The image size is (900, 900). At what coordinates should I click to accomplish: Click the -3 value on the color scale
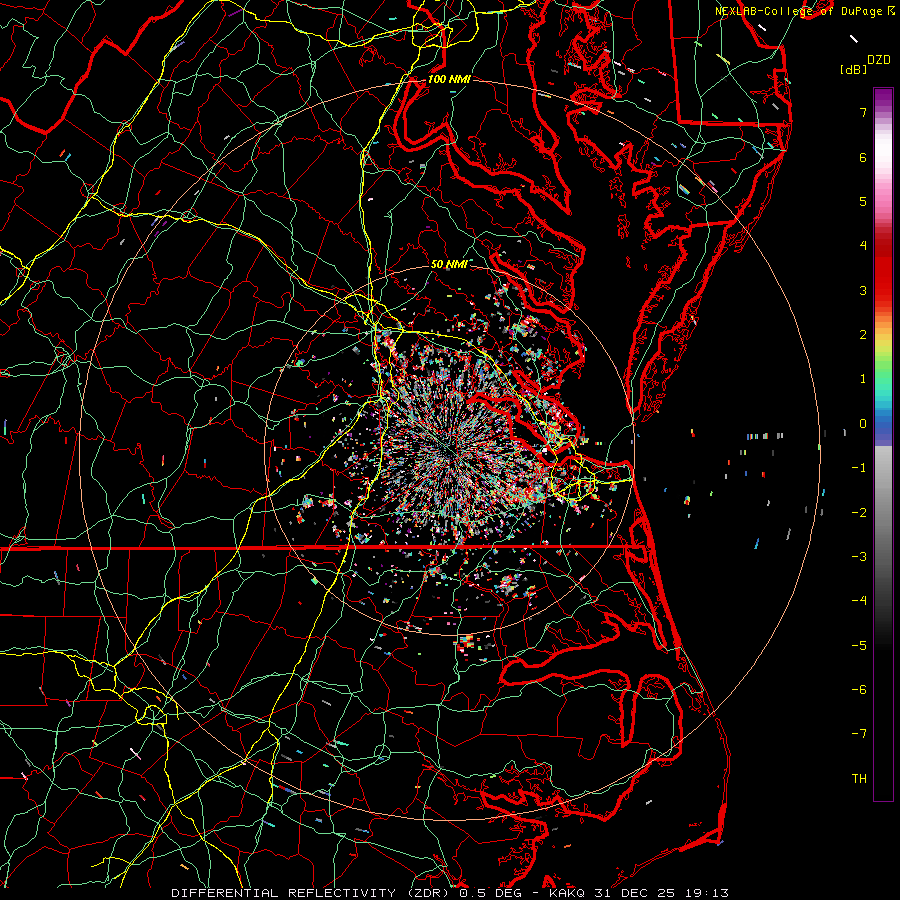859,556
